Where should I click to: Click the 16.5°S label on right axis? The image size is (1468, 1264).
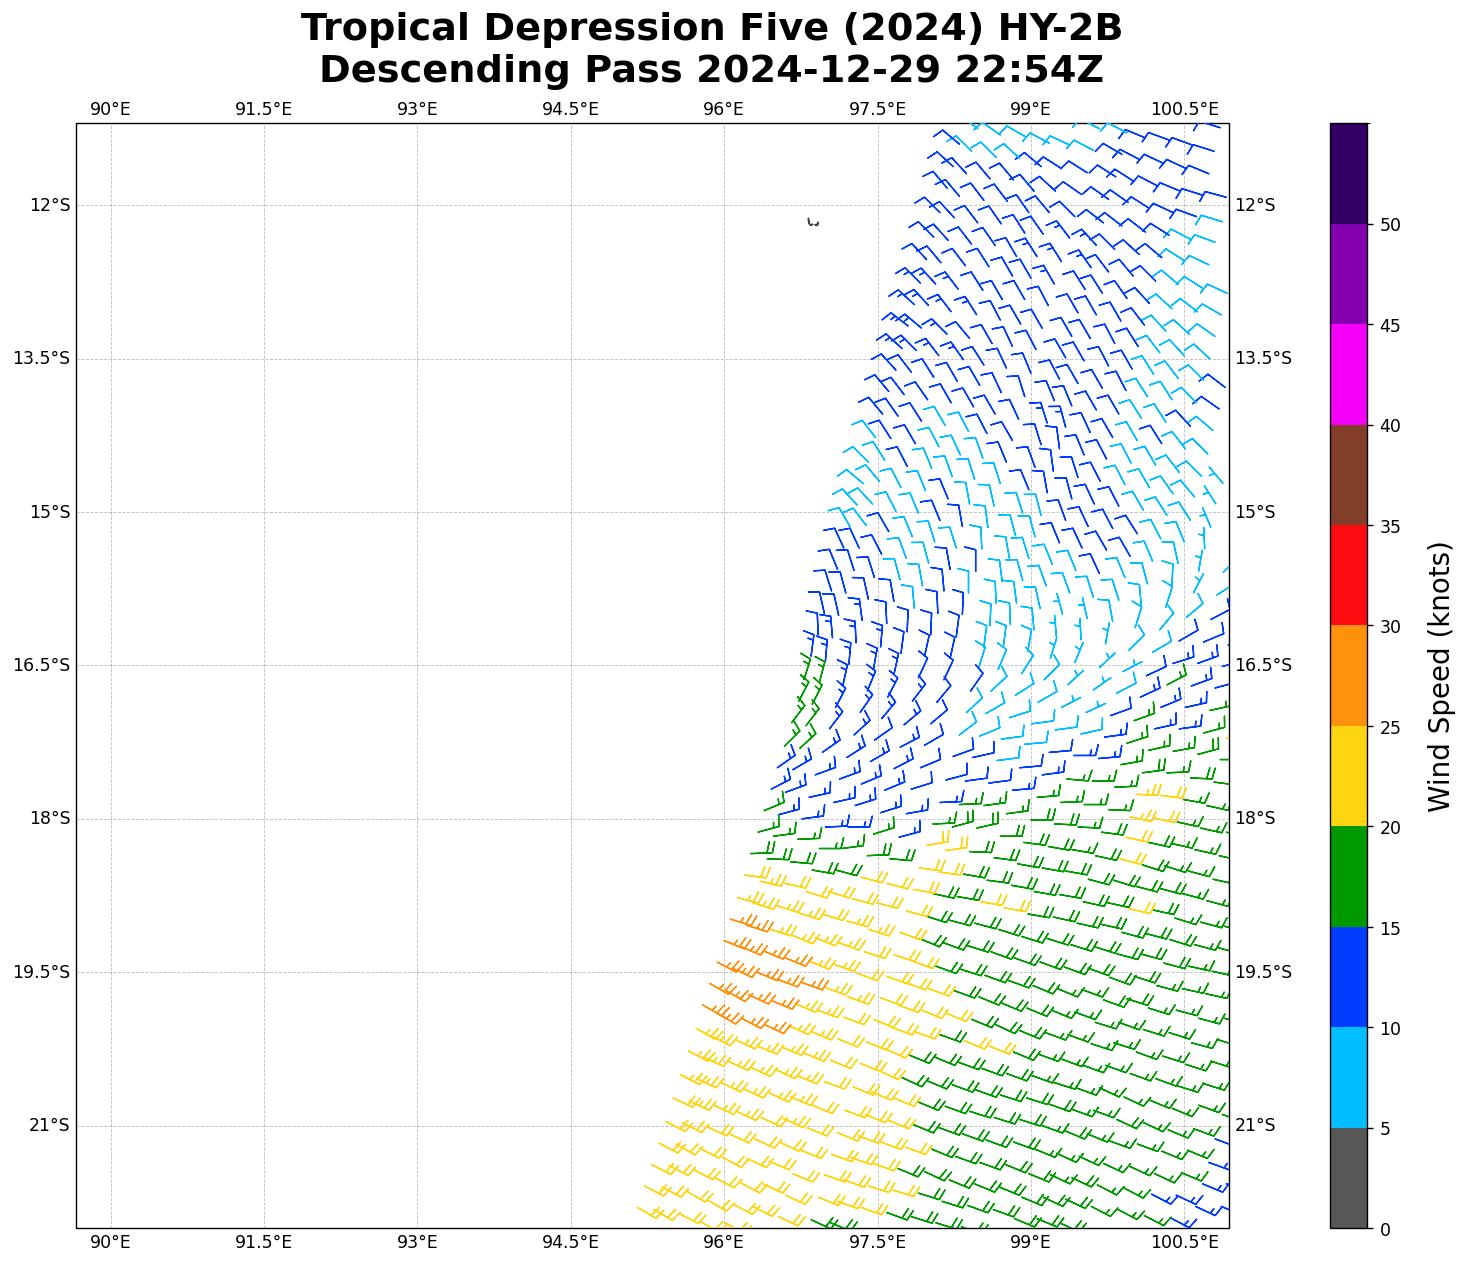click(x=1263, y=665)
